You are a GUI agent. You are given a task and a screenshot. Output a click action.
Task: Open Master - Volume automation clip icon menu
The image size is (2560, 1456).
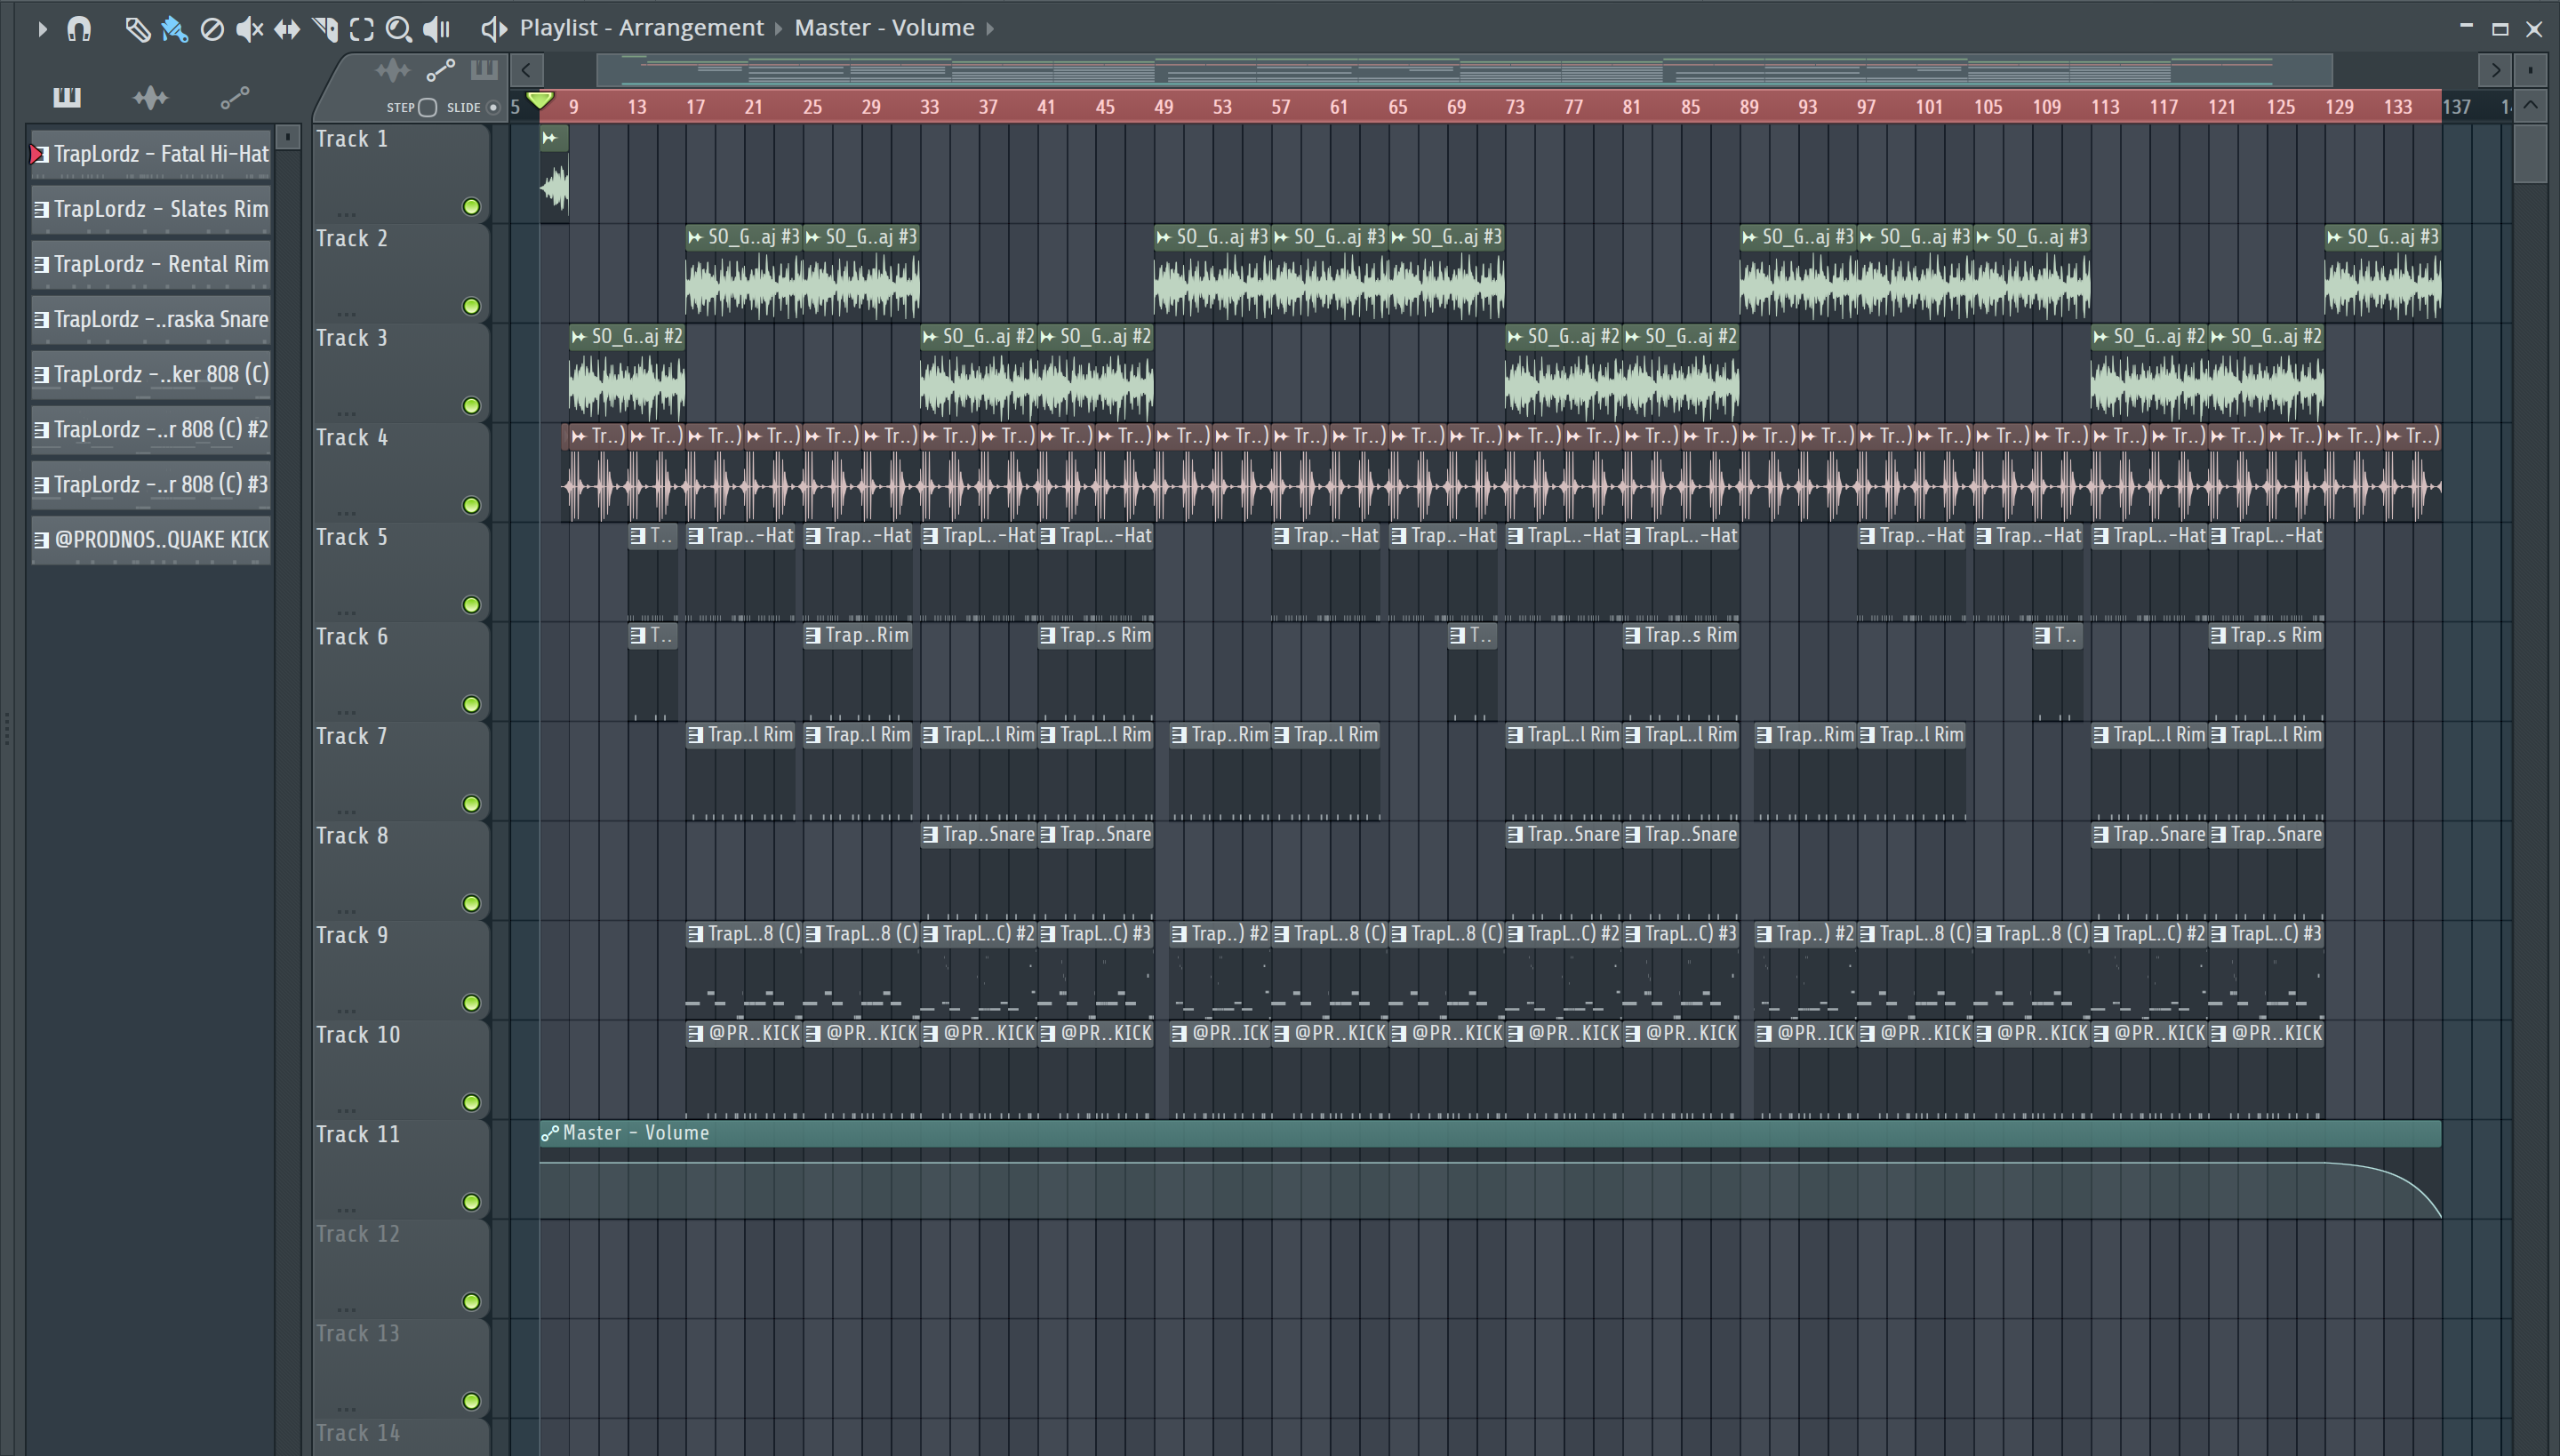(x=550, y=1133)
